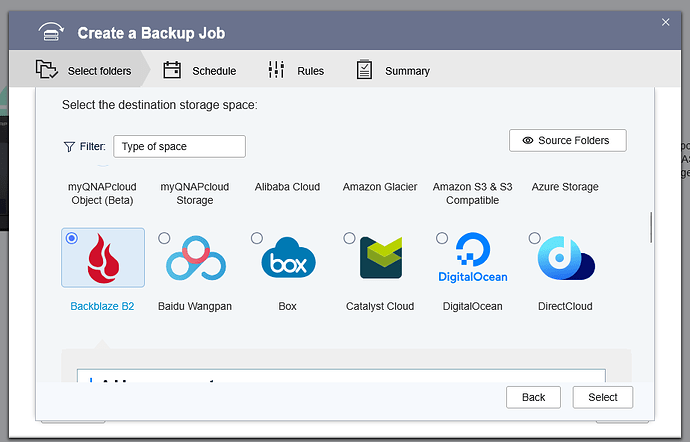Viewport: 690px width, 442px height.
Task: Select the Baidu Wangpan radio button
Action: click(x=164, y=238)
